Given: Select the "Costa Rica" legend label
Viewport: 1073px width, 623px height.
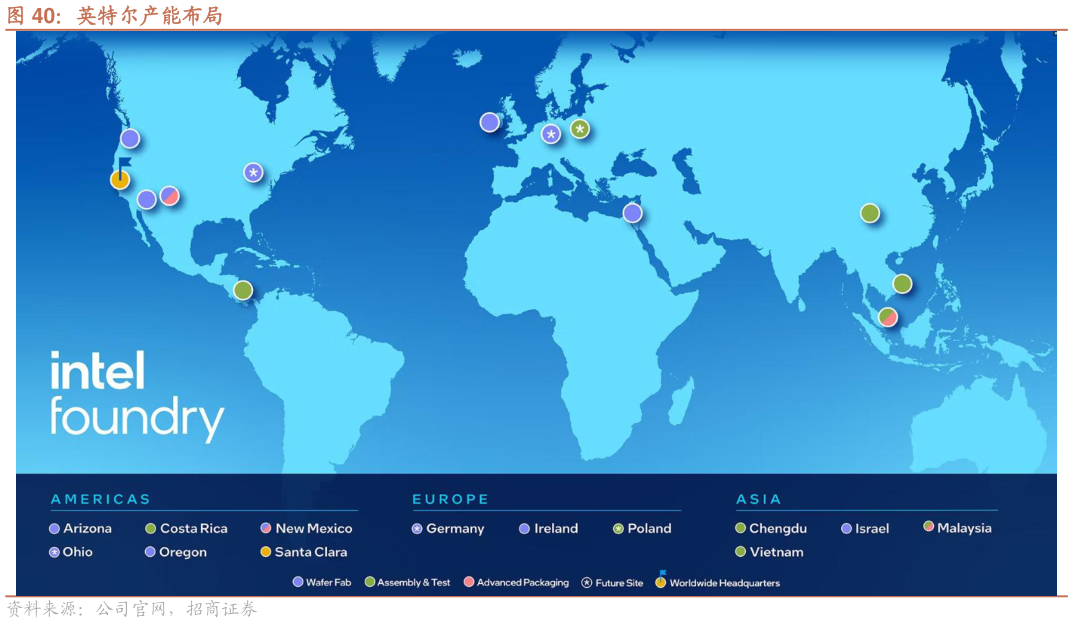Looking at the screenshot, I should (x=194, y=529).
